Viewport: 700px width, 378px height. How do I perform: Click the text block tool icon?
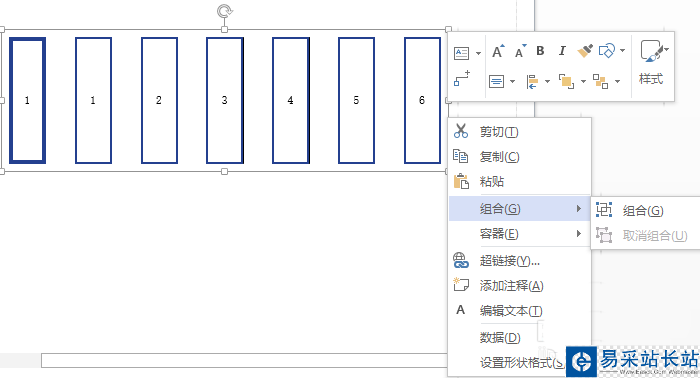(461, 53)
